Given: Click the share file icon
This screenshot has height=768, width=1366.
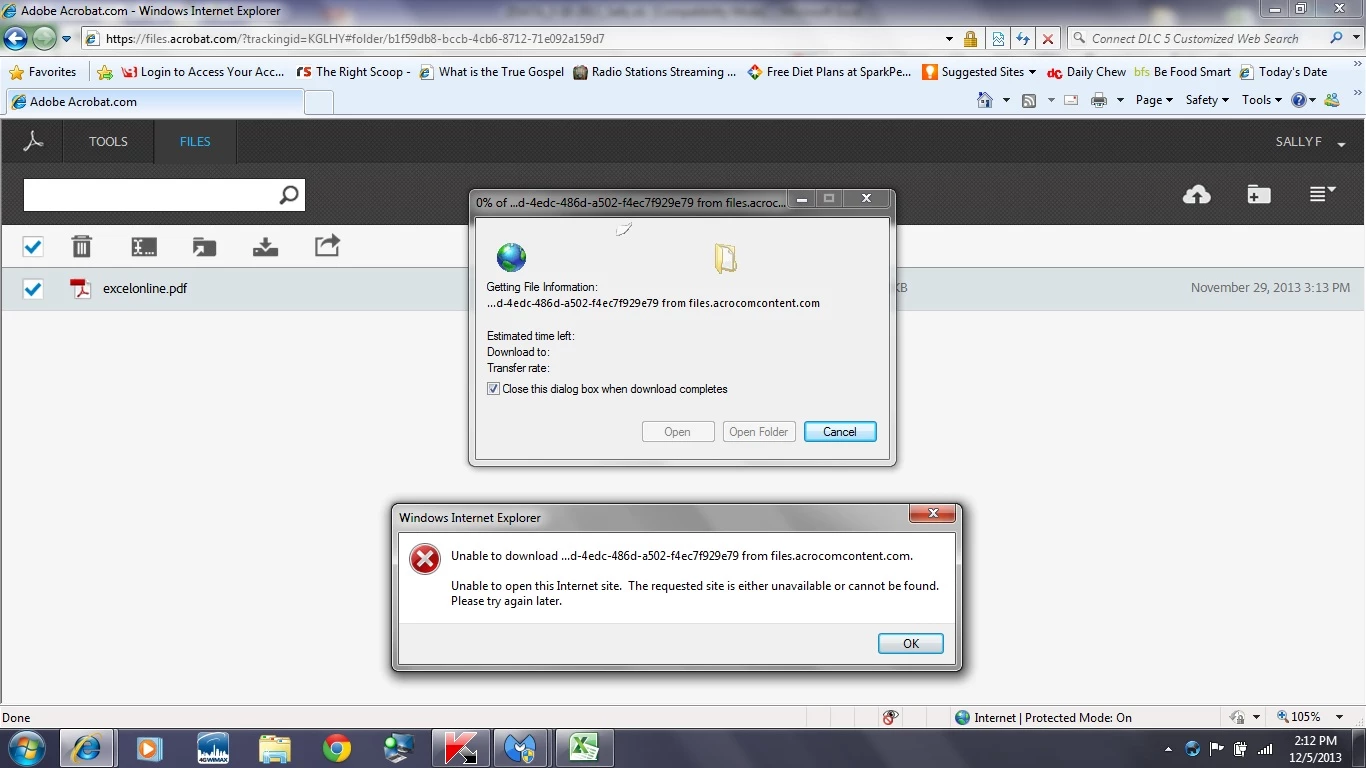Looking at the screenshot, I should click(x=327, y=245).
